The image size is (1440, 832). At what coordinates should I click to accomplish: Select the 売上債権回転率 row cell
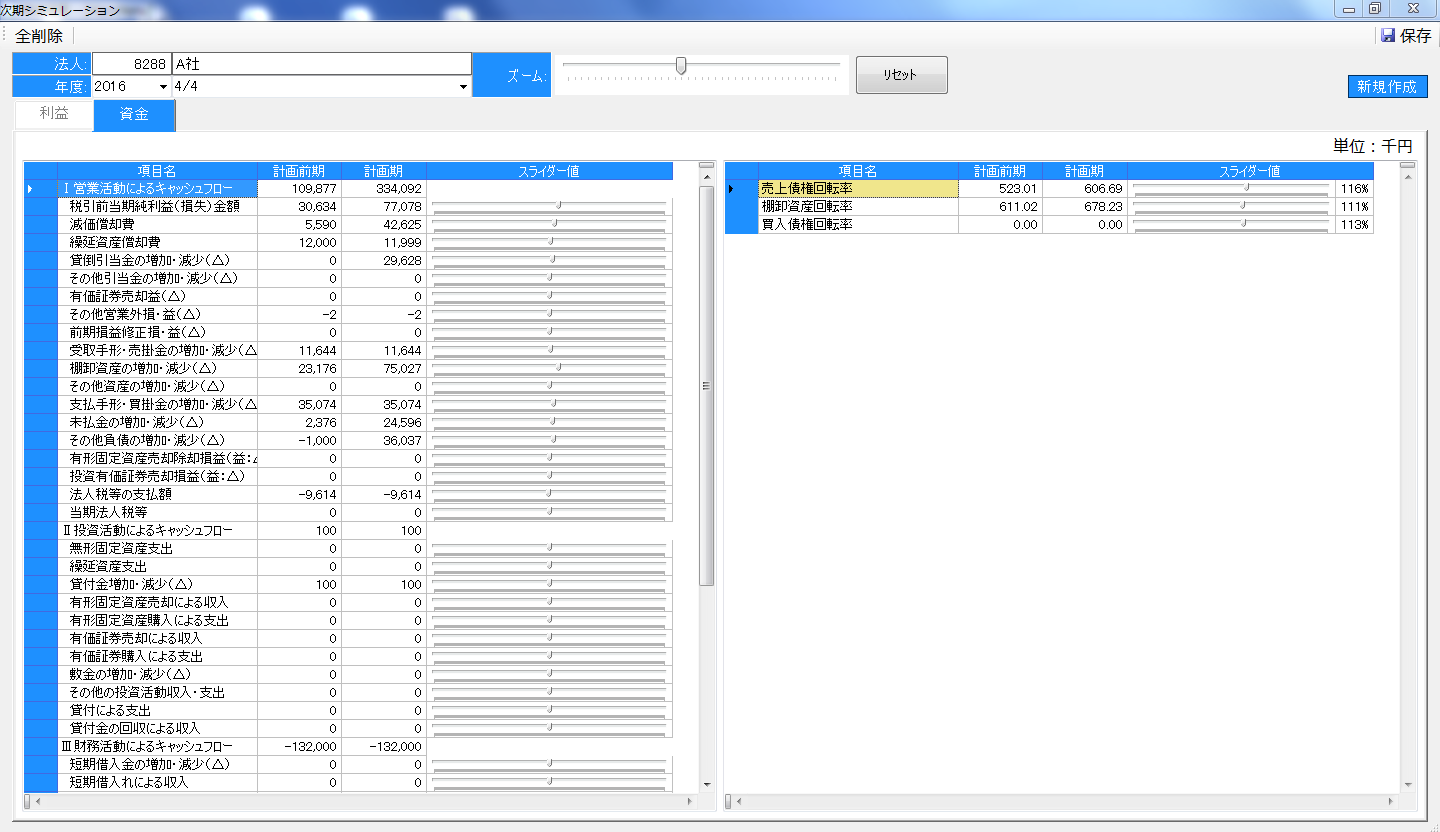pos(857,188)
